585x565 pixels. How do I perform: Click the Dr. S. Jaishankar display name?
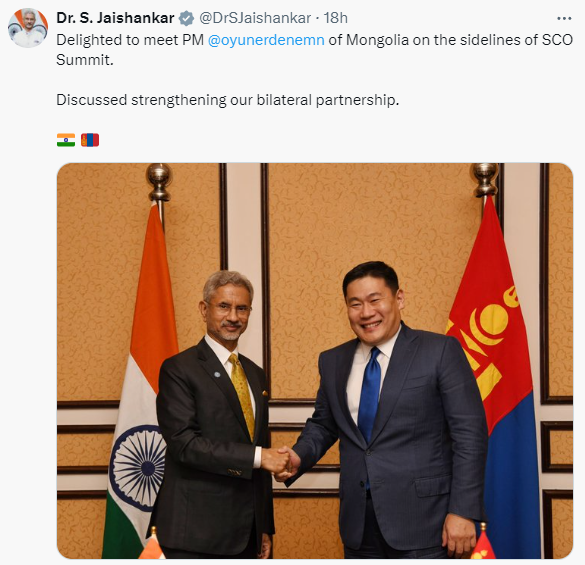(x=115, y=18)
